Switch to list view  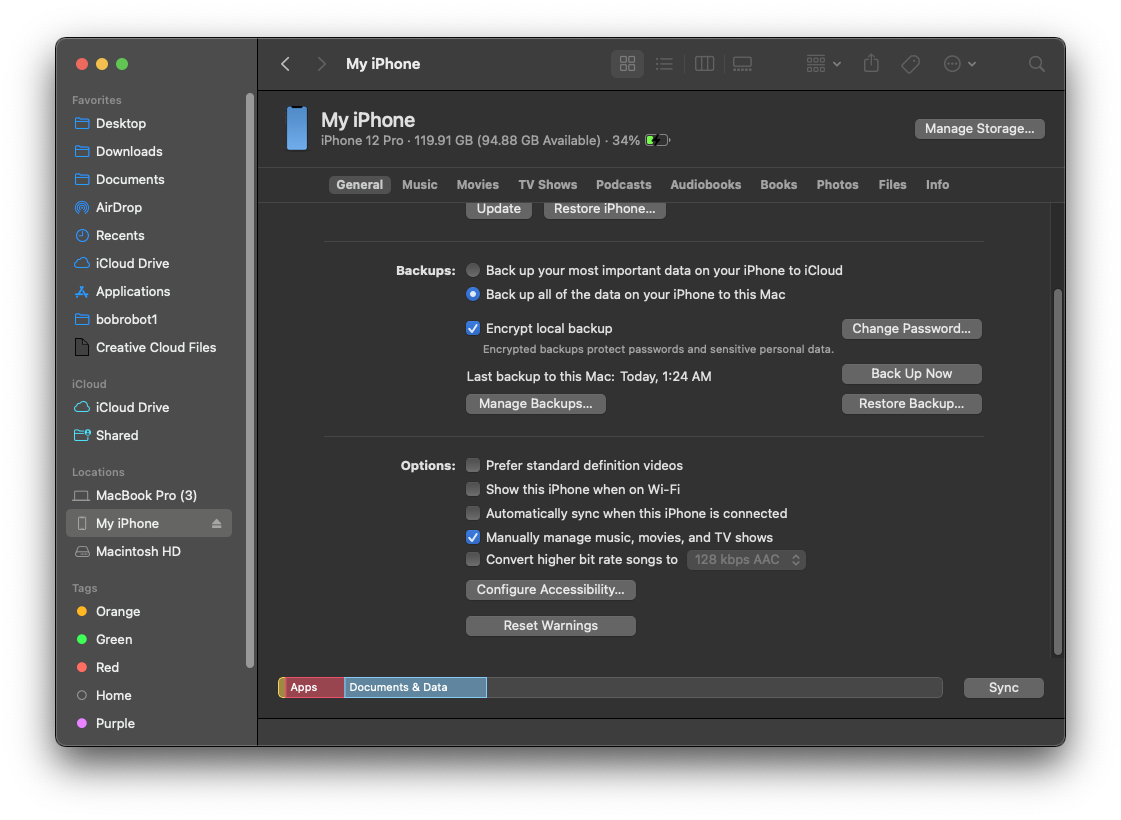(664, 64)
